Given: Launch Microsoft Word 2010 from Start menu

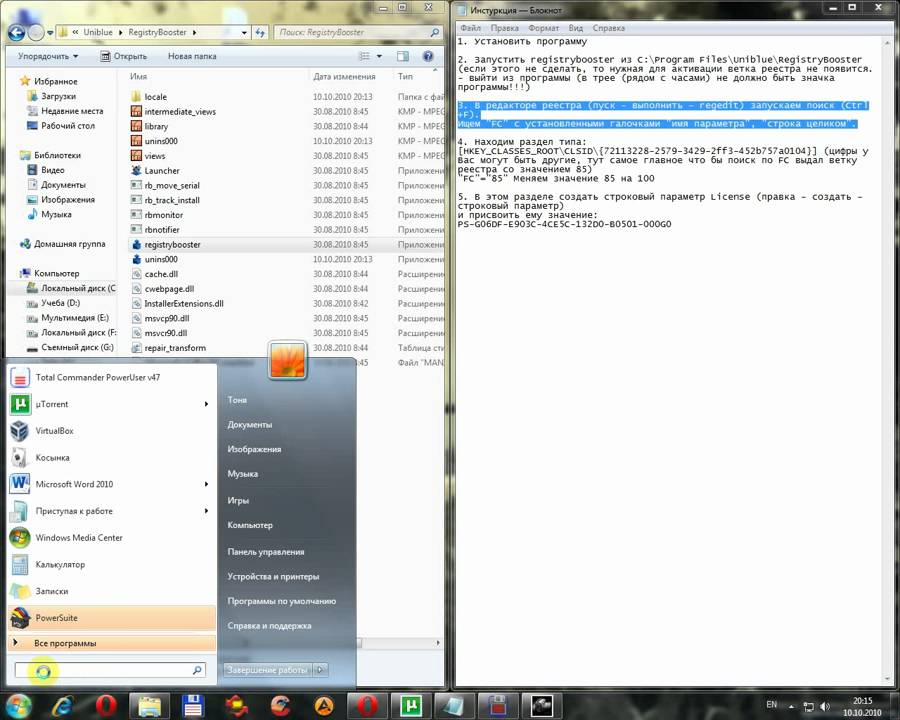Looking at the screenshot, I should (103, 484).
